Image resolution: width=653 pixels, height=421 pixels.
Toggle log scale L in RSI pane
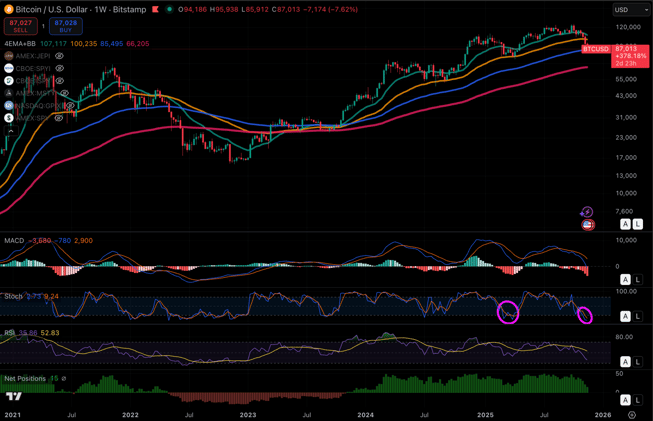point(638,362)
